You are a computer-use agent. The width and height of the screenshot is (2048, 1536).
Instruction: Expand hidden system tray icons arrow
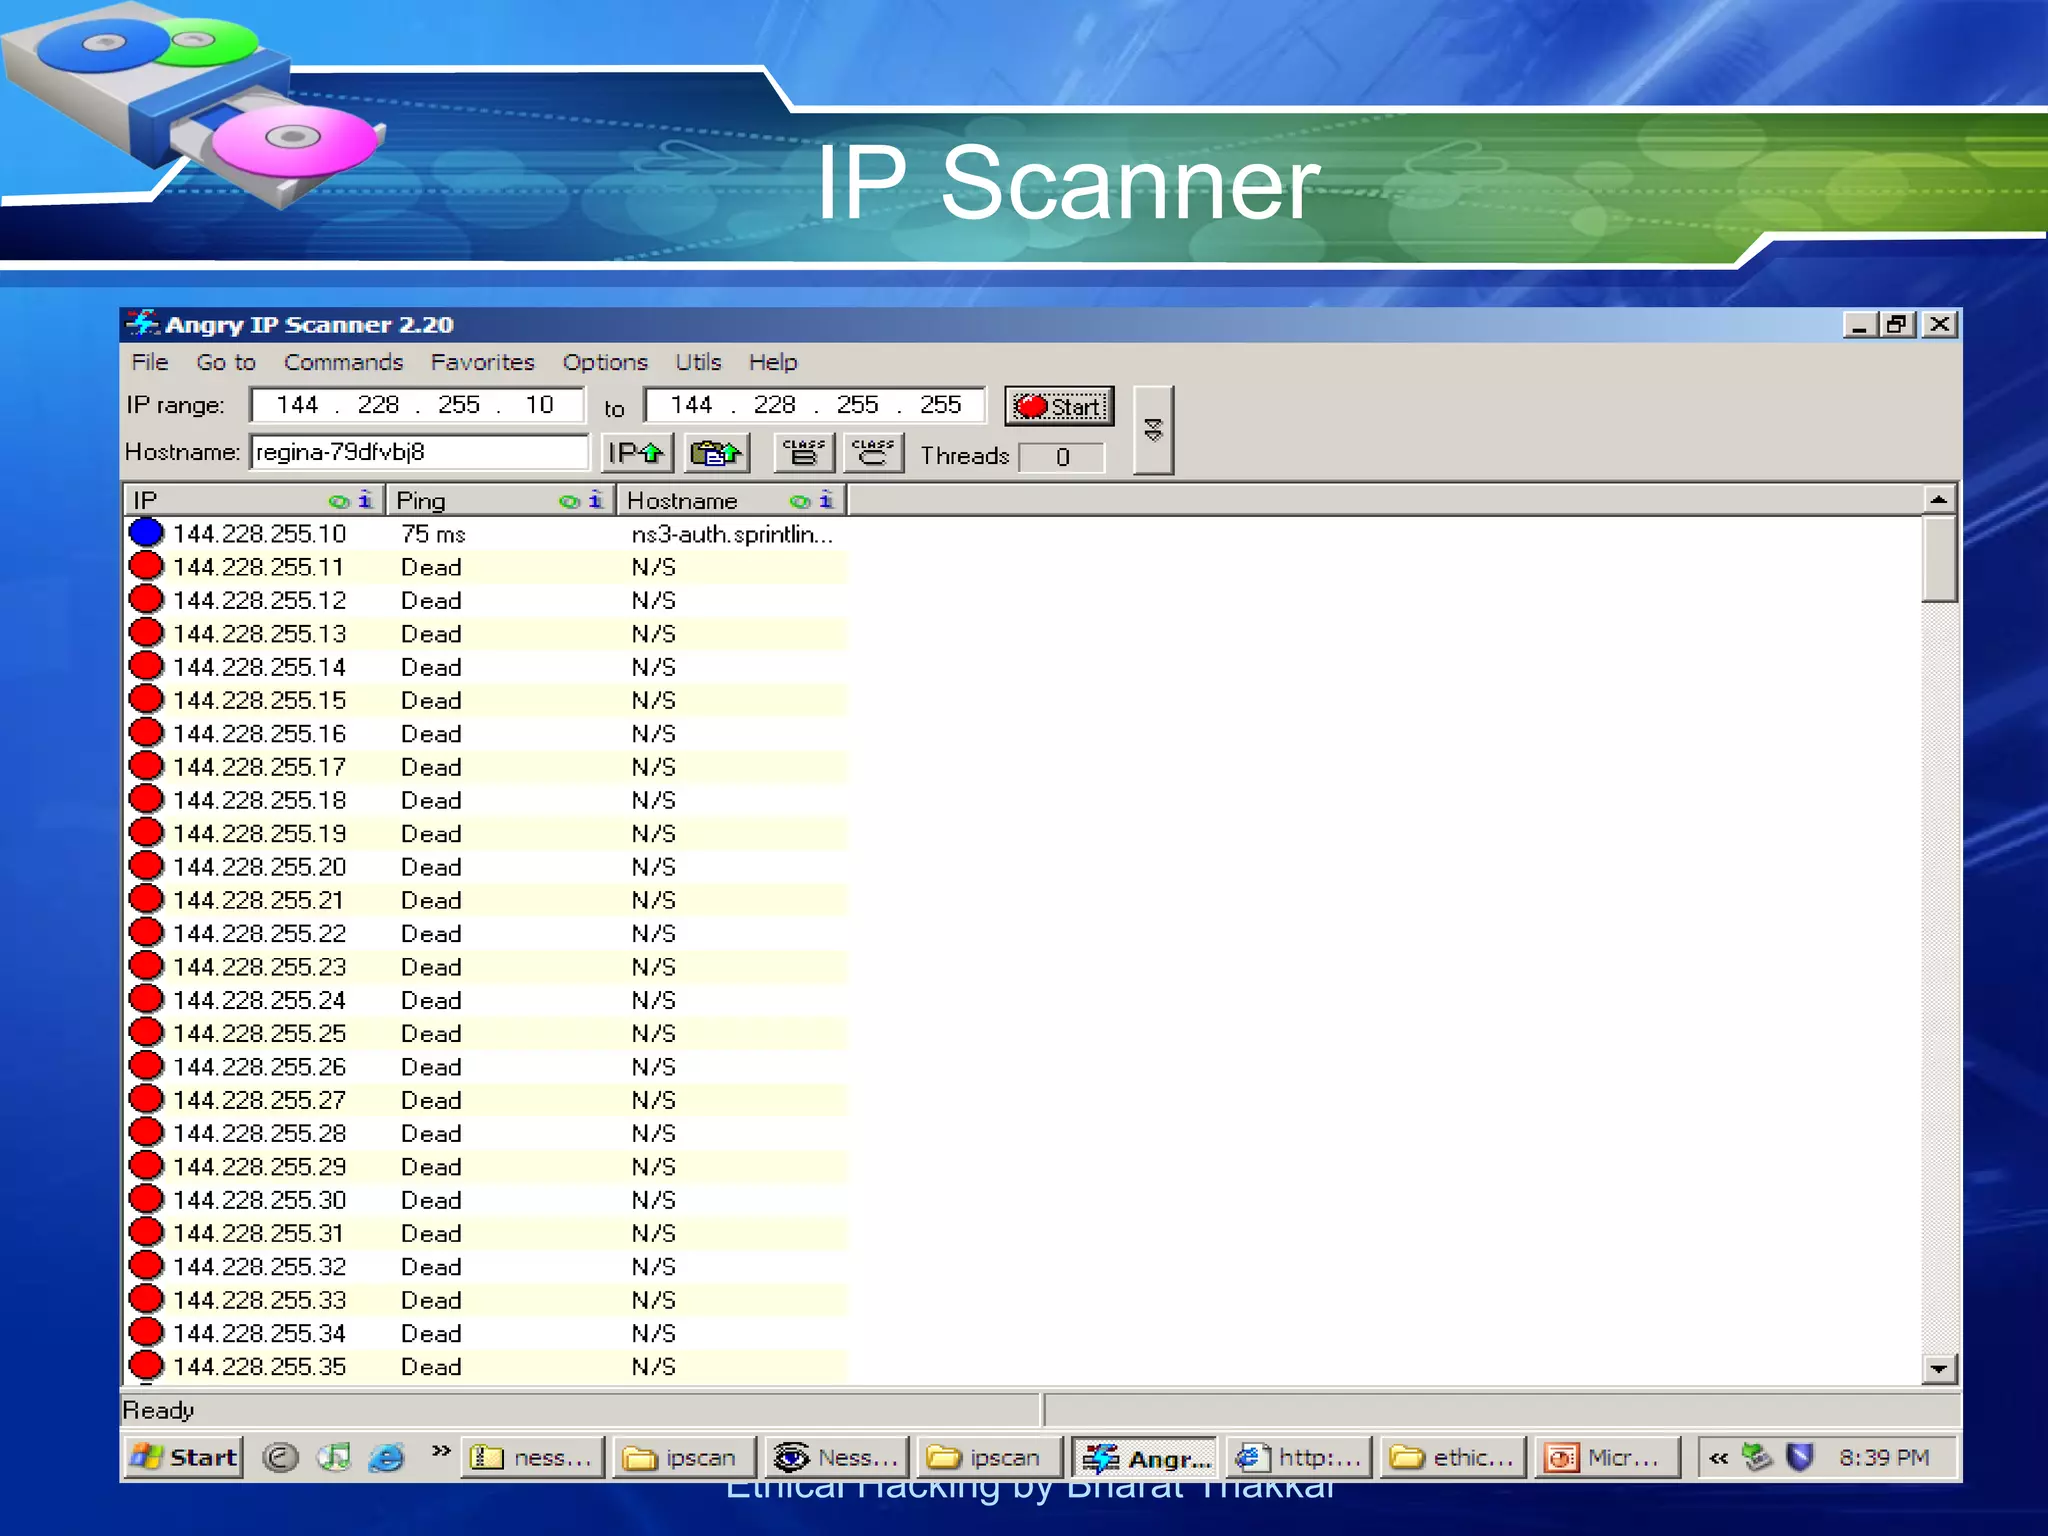click(1718, 1458)
